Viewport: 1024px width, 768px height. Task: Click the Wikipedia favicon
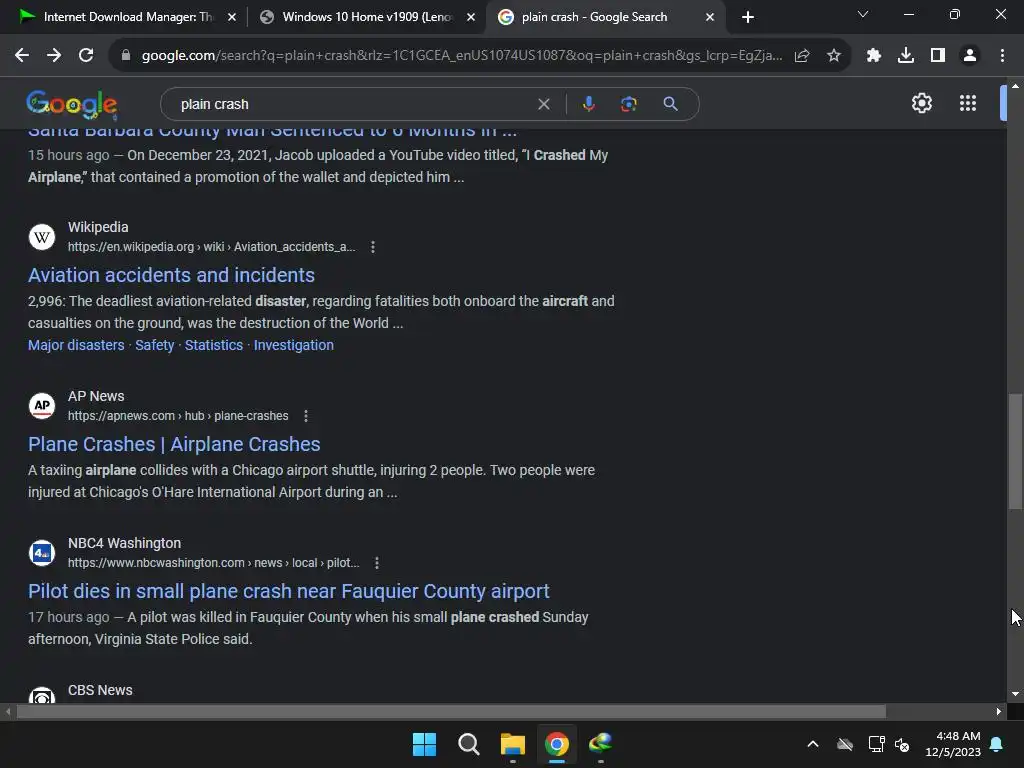pyautogui.click(x=42, y=236)
